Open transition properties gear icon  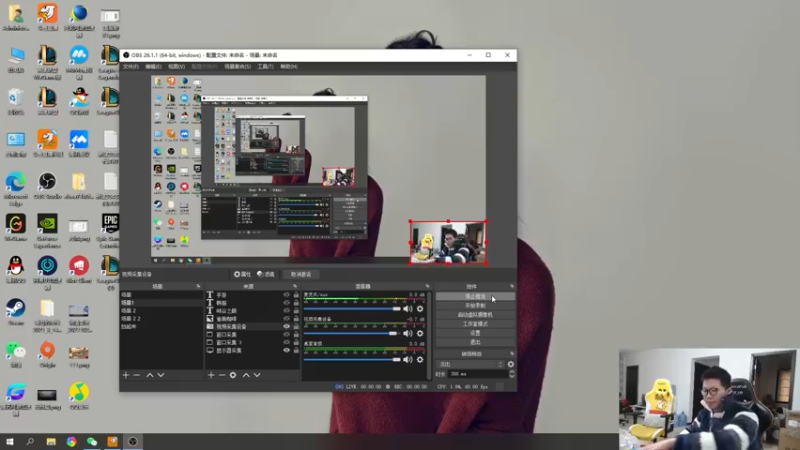[x=511, y=364]
